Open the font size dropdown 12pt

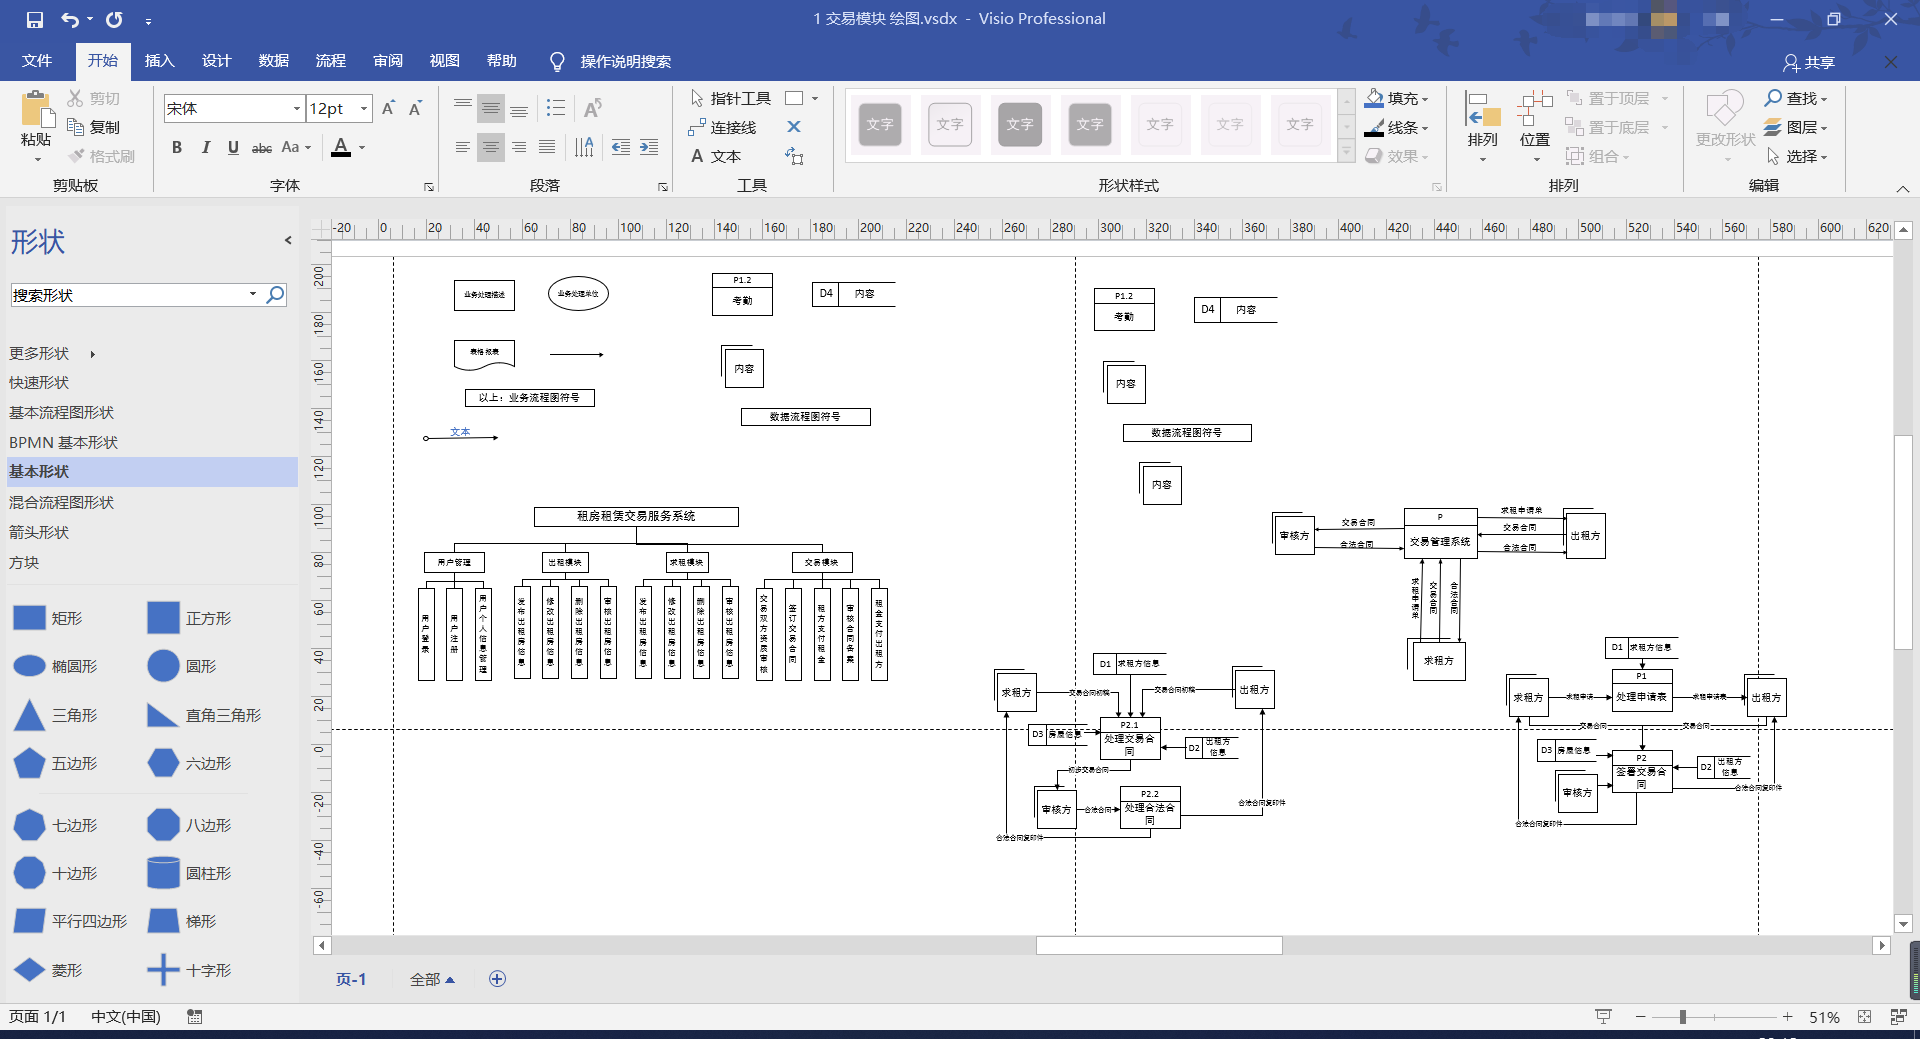click(x=364, y=108)
